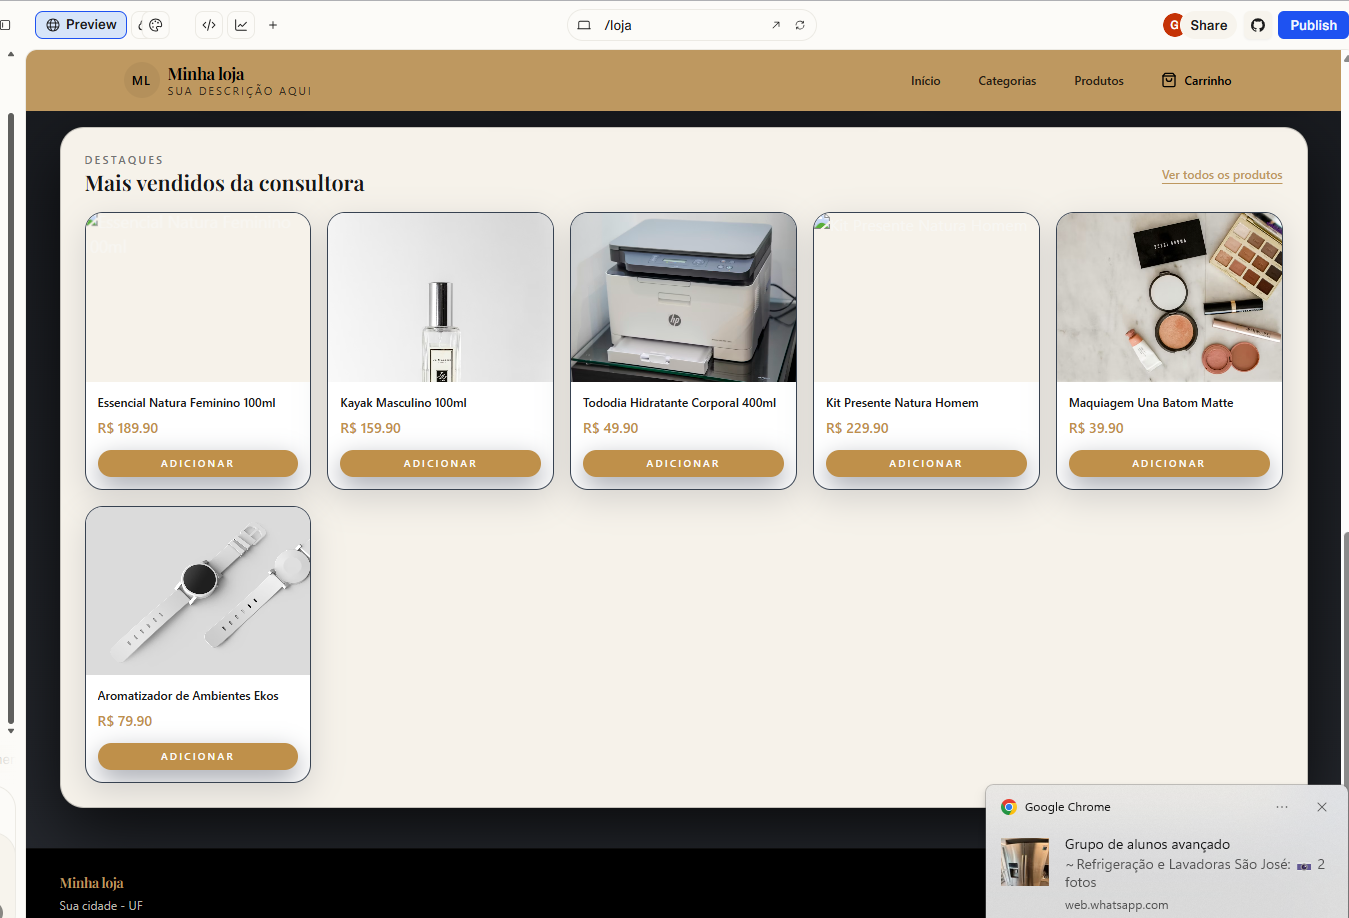Image resolution: width=1349 pixels, height=918 pixels.
Task: Open the analytics chart icon
Action: (241, 25)
